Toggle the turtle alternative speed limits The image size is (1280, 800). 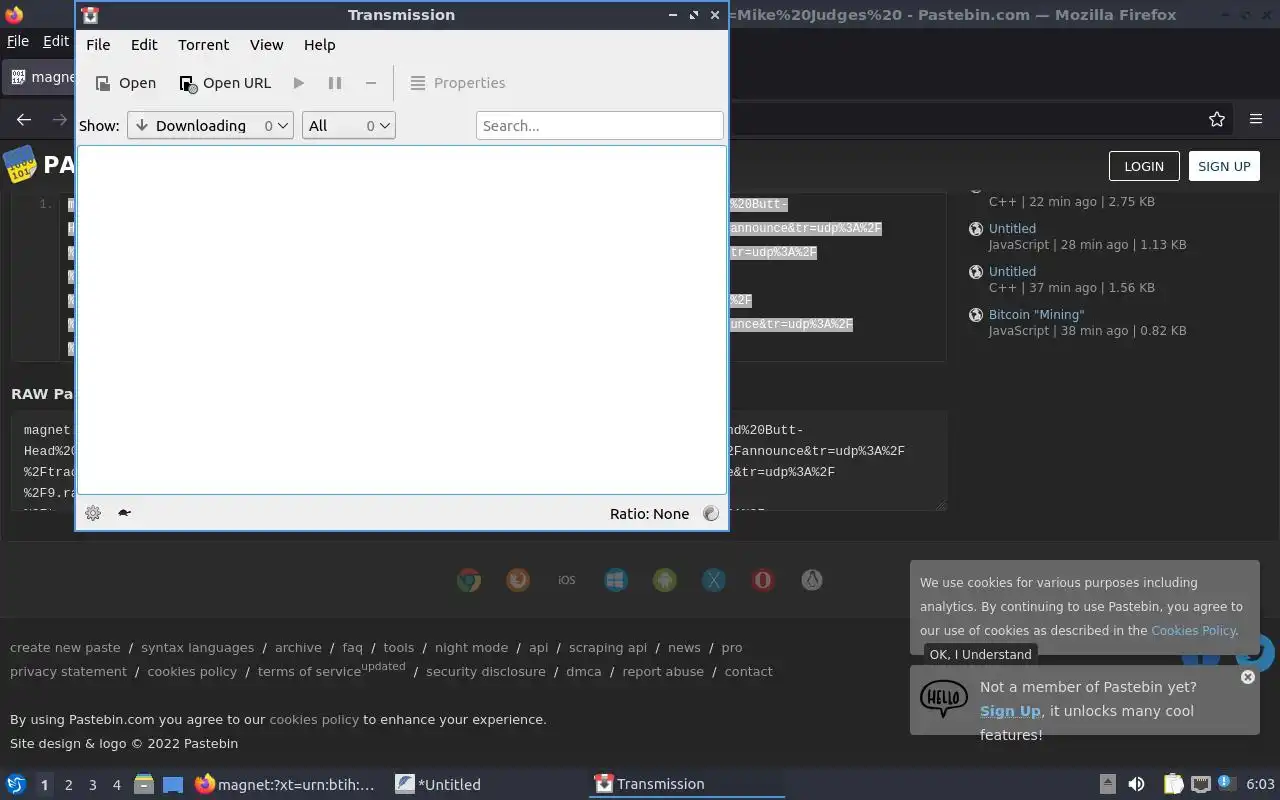pos(124,513)
